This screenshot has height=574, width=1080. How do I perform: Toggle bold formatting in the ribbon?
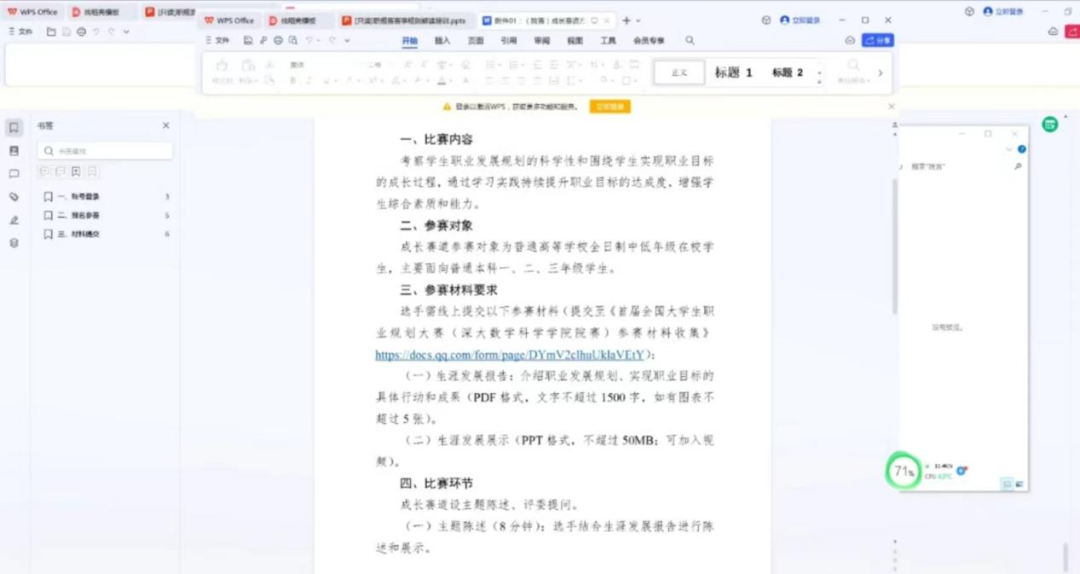pos(293,80)
